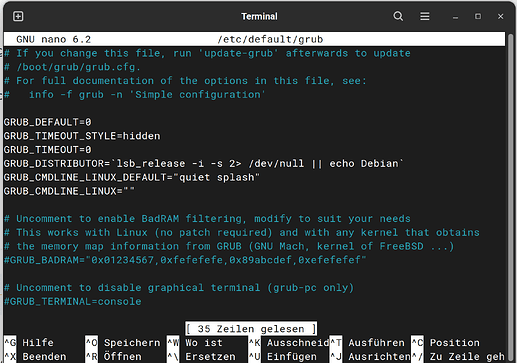Minimize the Terminal window
Viewport: 517px width, 363px height.
(455, 16)
